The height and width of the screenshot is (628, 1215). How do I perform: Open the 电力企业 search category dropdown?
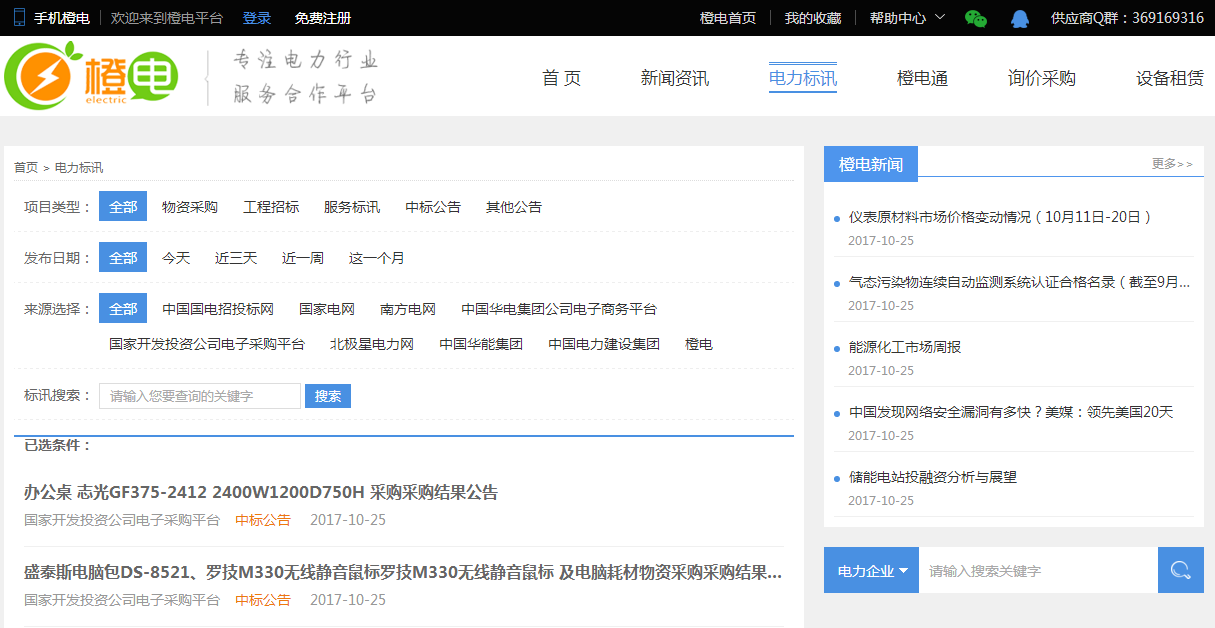(871, 571)
